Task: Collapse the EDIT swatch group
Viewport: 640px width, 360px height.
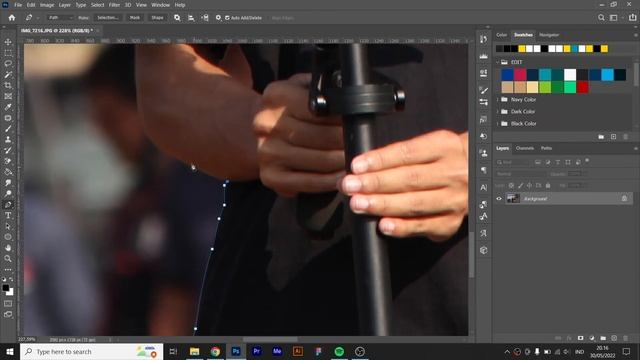Action: click(498, 62)
